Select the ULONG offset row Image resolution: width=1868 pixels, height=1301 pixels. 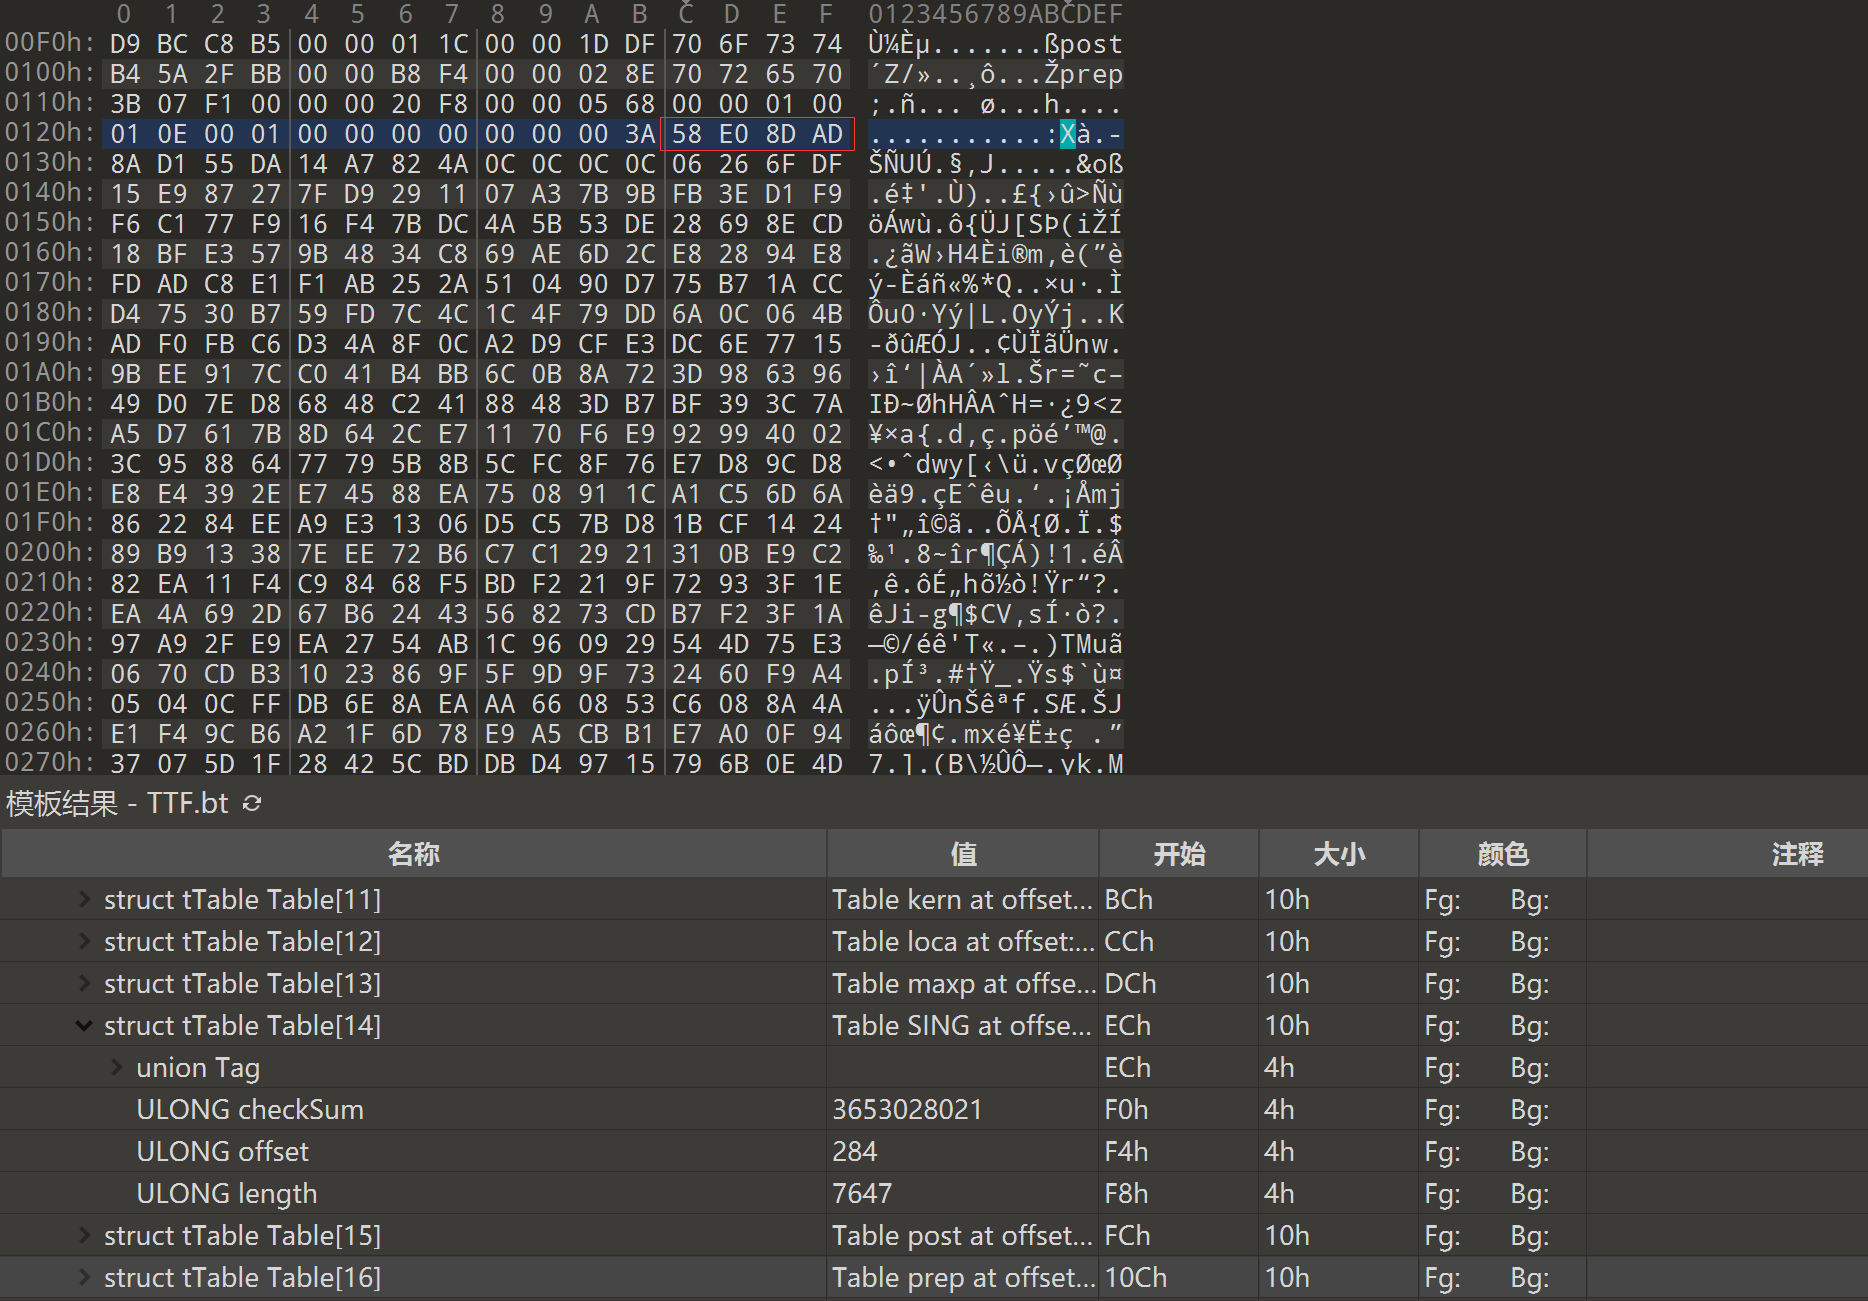point(934,1151)
